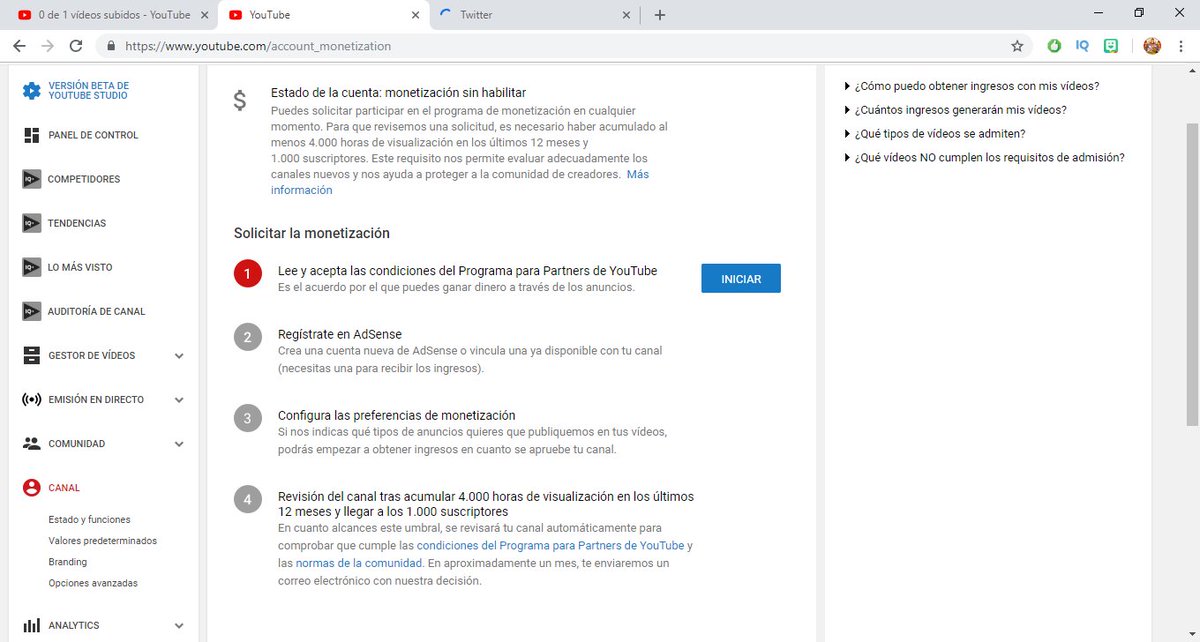Expand Emisión en directo chevron

pyautogui.click(x=179, y=399)
